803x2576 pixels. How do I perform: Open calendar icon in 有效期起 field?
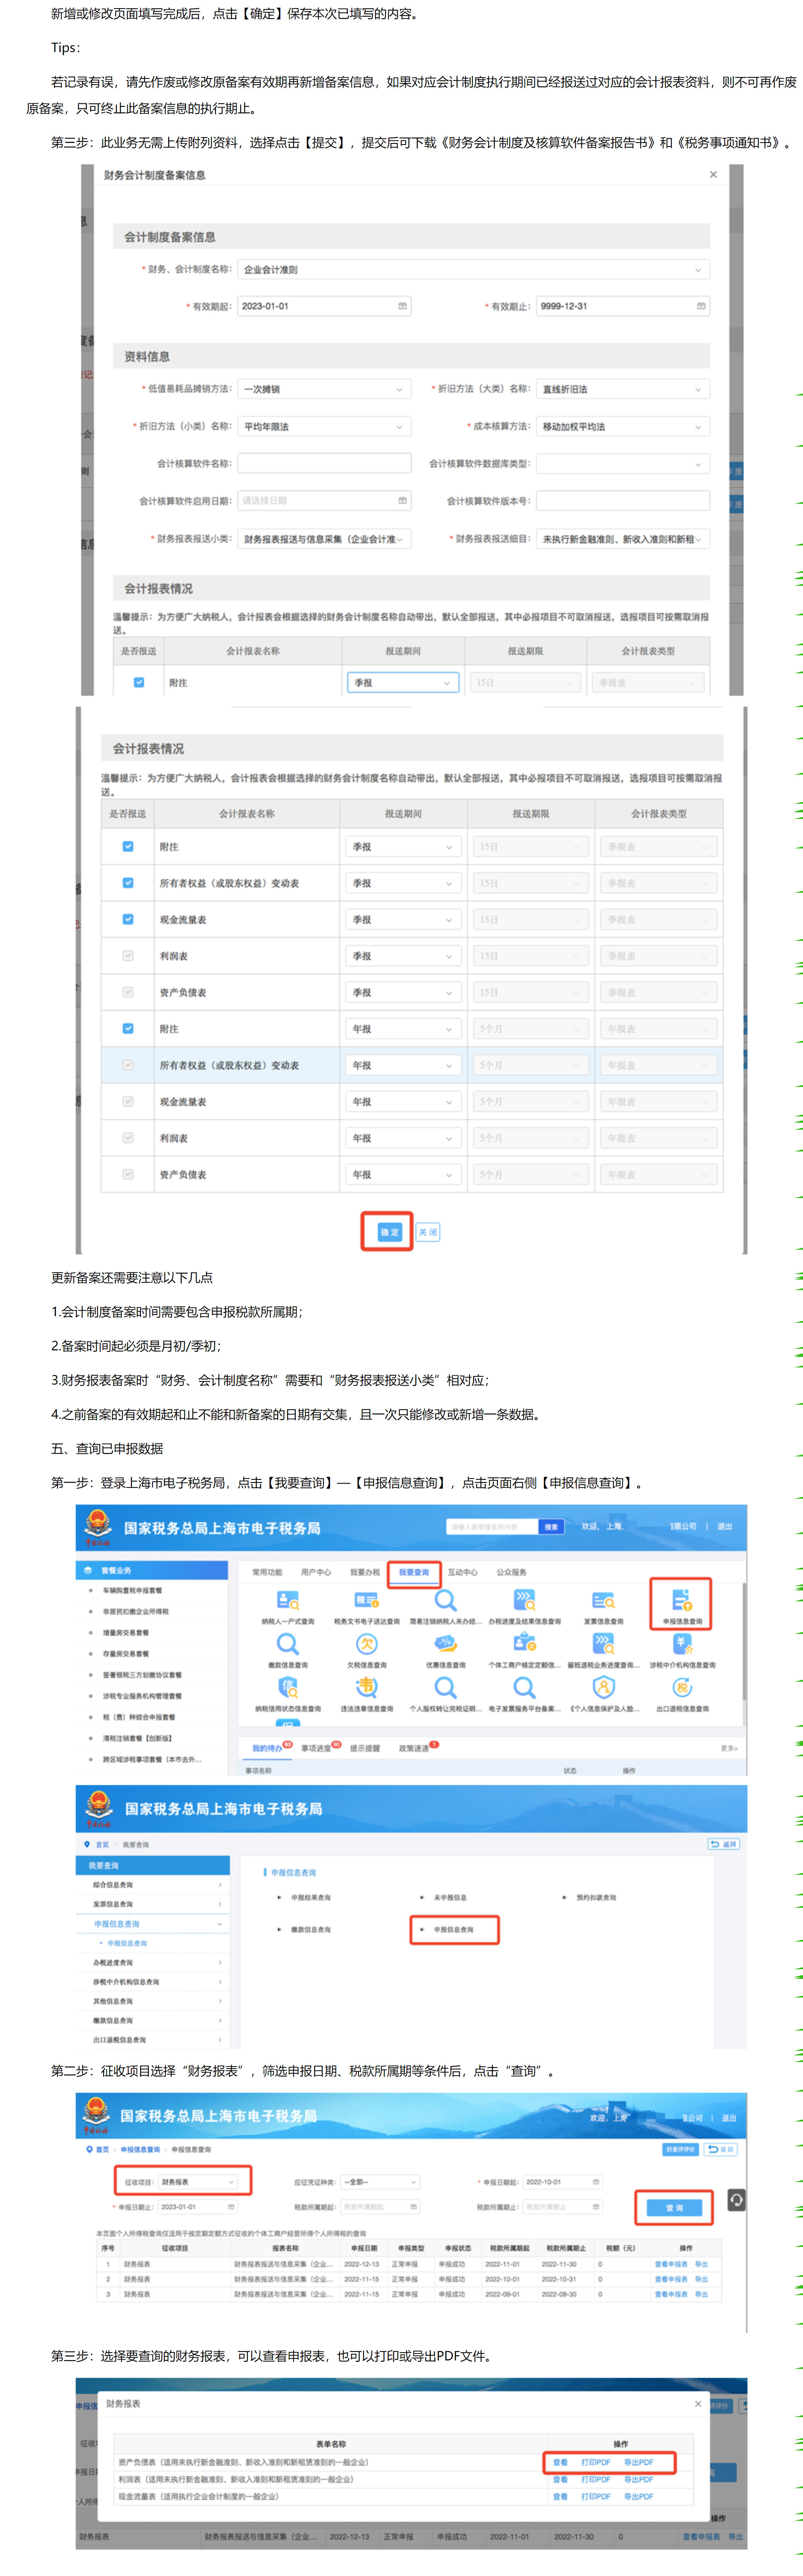coord(403,306)
